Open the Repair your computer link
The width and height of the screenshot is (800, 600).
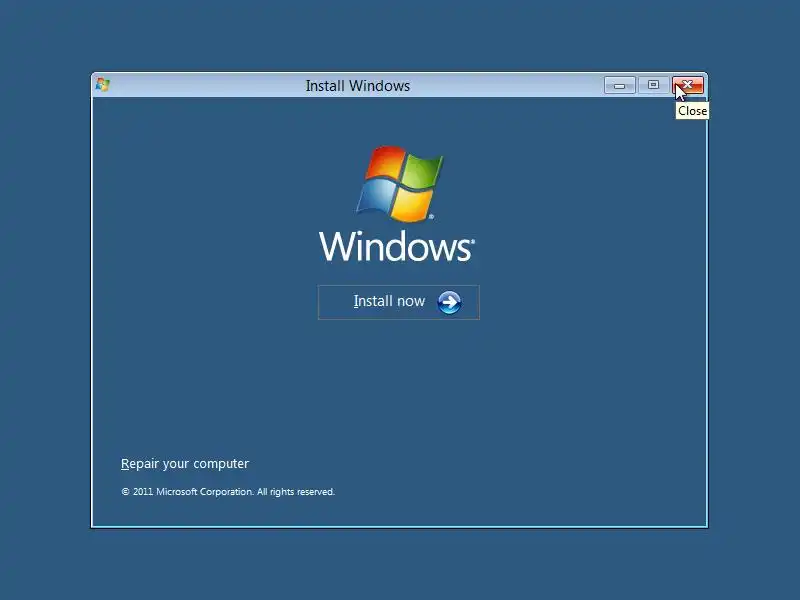[x=185, y=464]
